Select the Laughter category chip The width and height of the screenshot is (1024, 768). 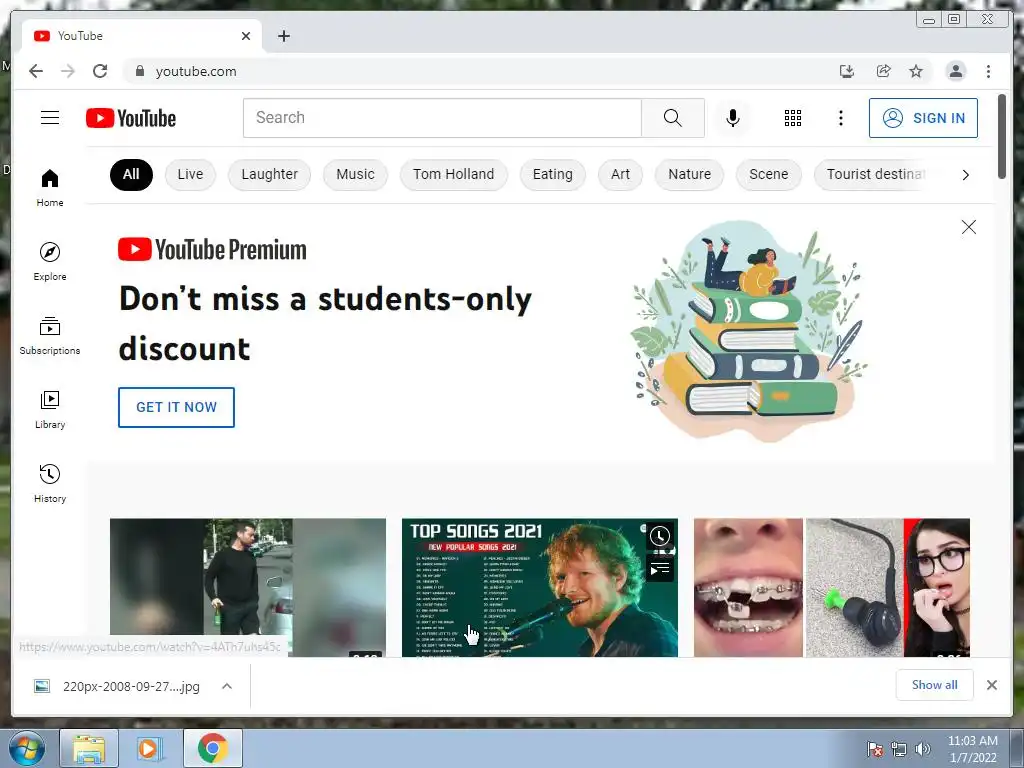click(270, 174)
